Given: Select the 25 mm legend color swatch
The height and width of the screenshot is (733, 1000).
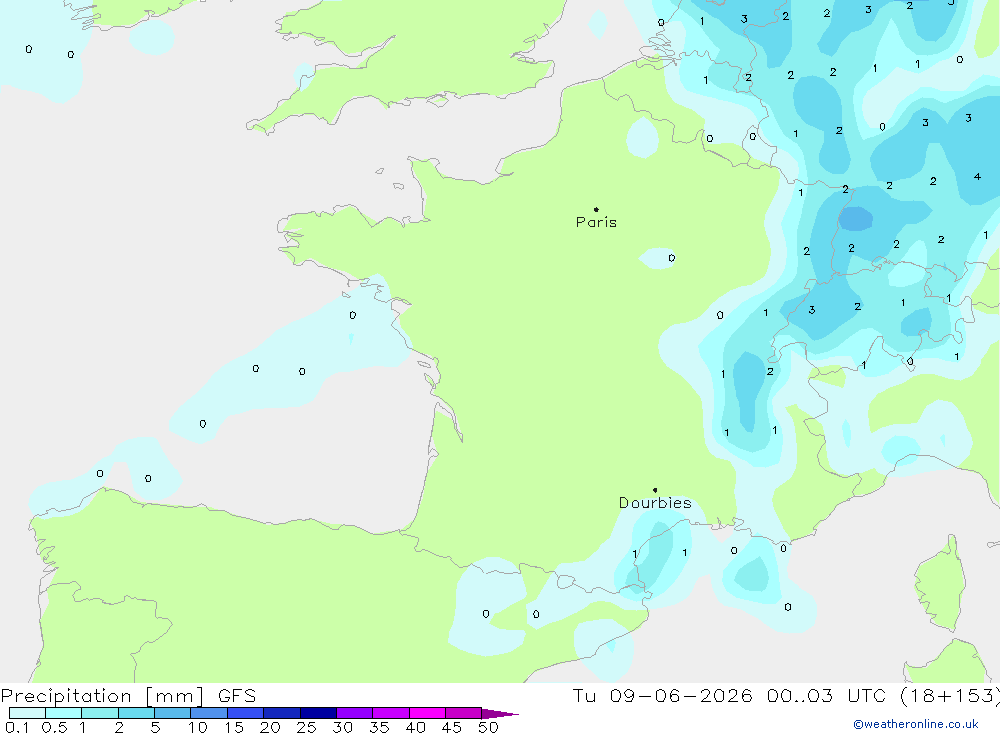Looking at the screenshot, I should (x=318, y=713).
